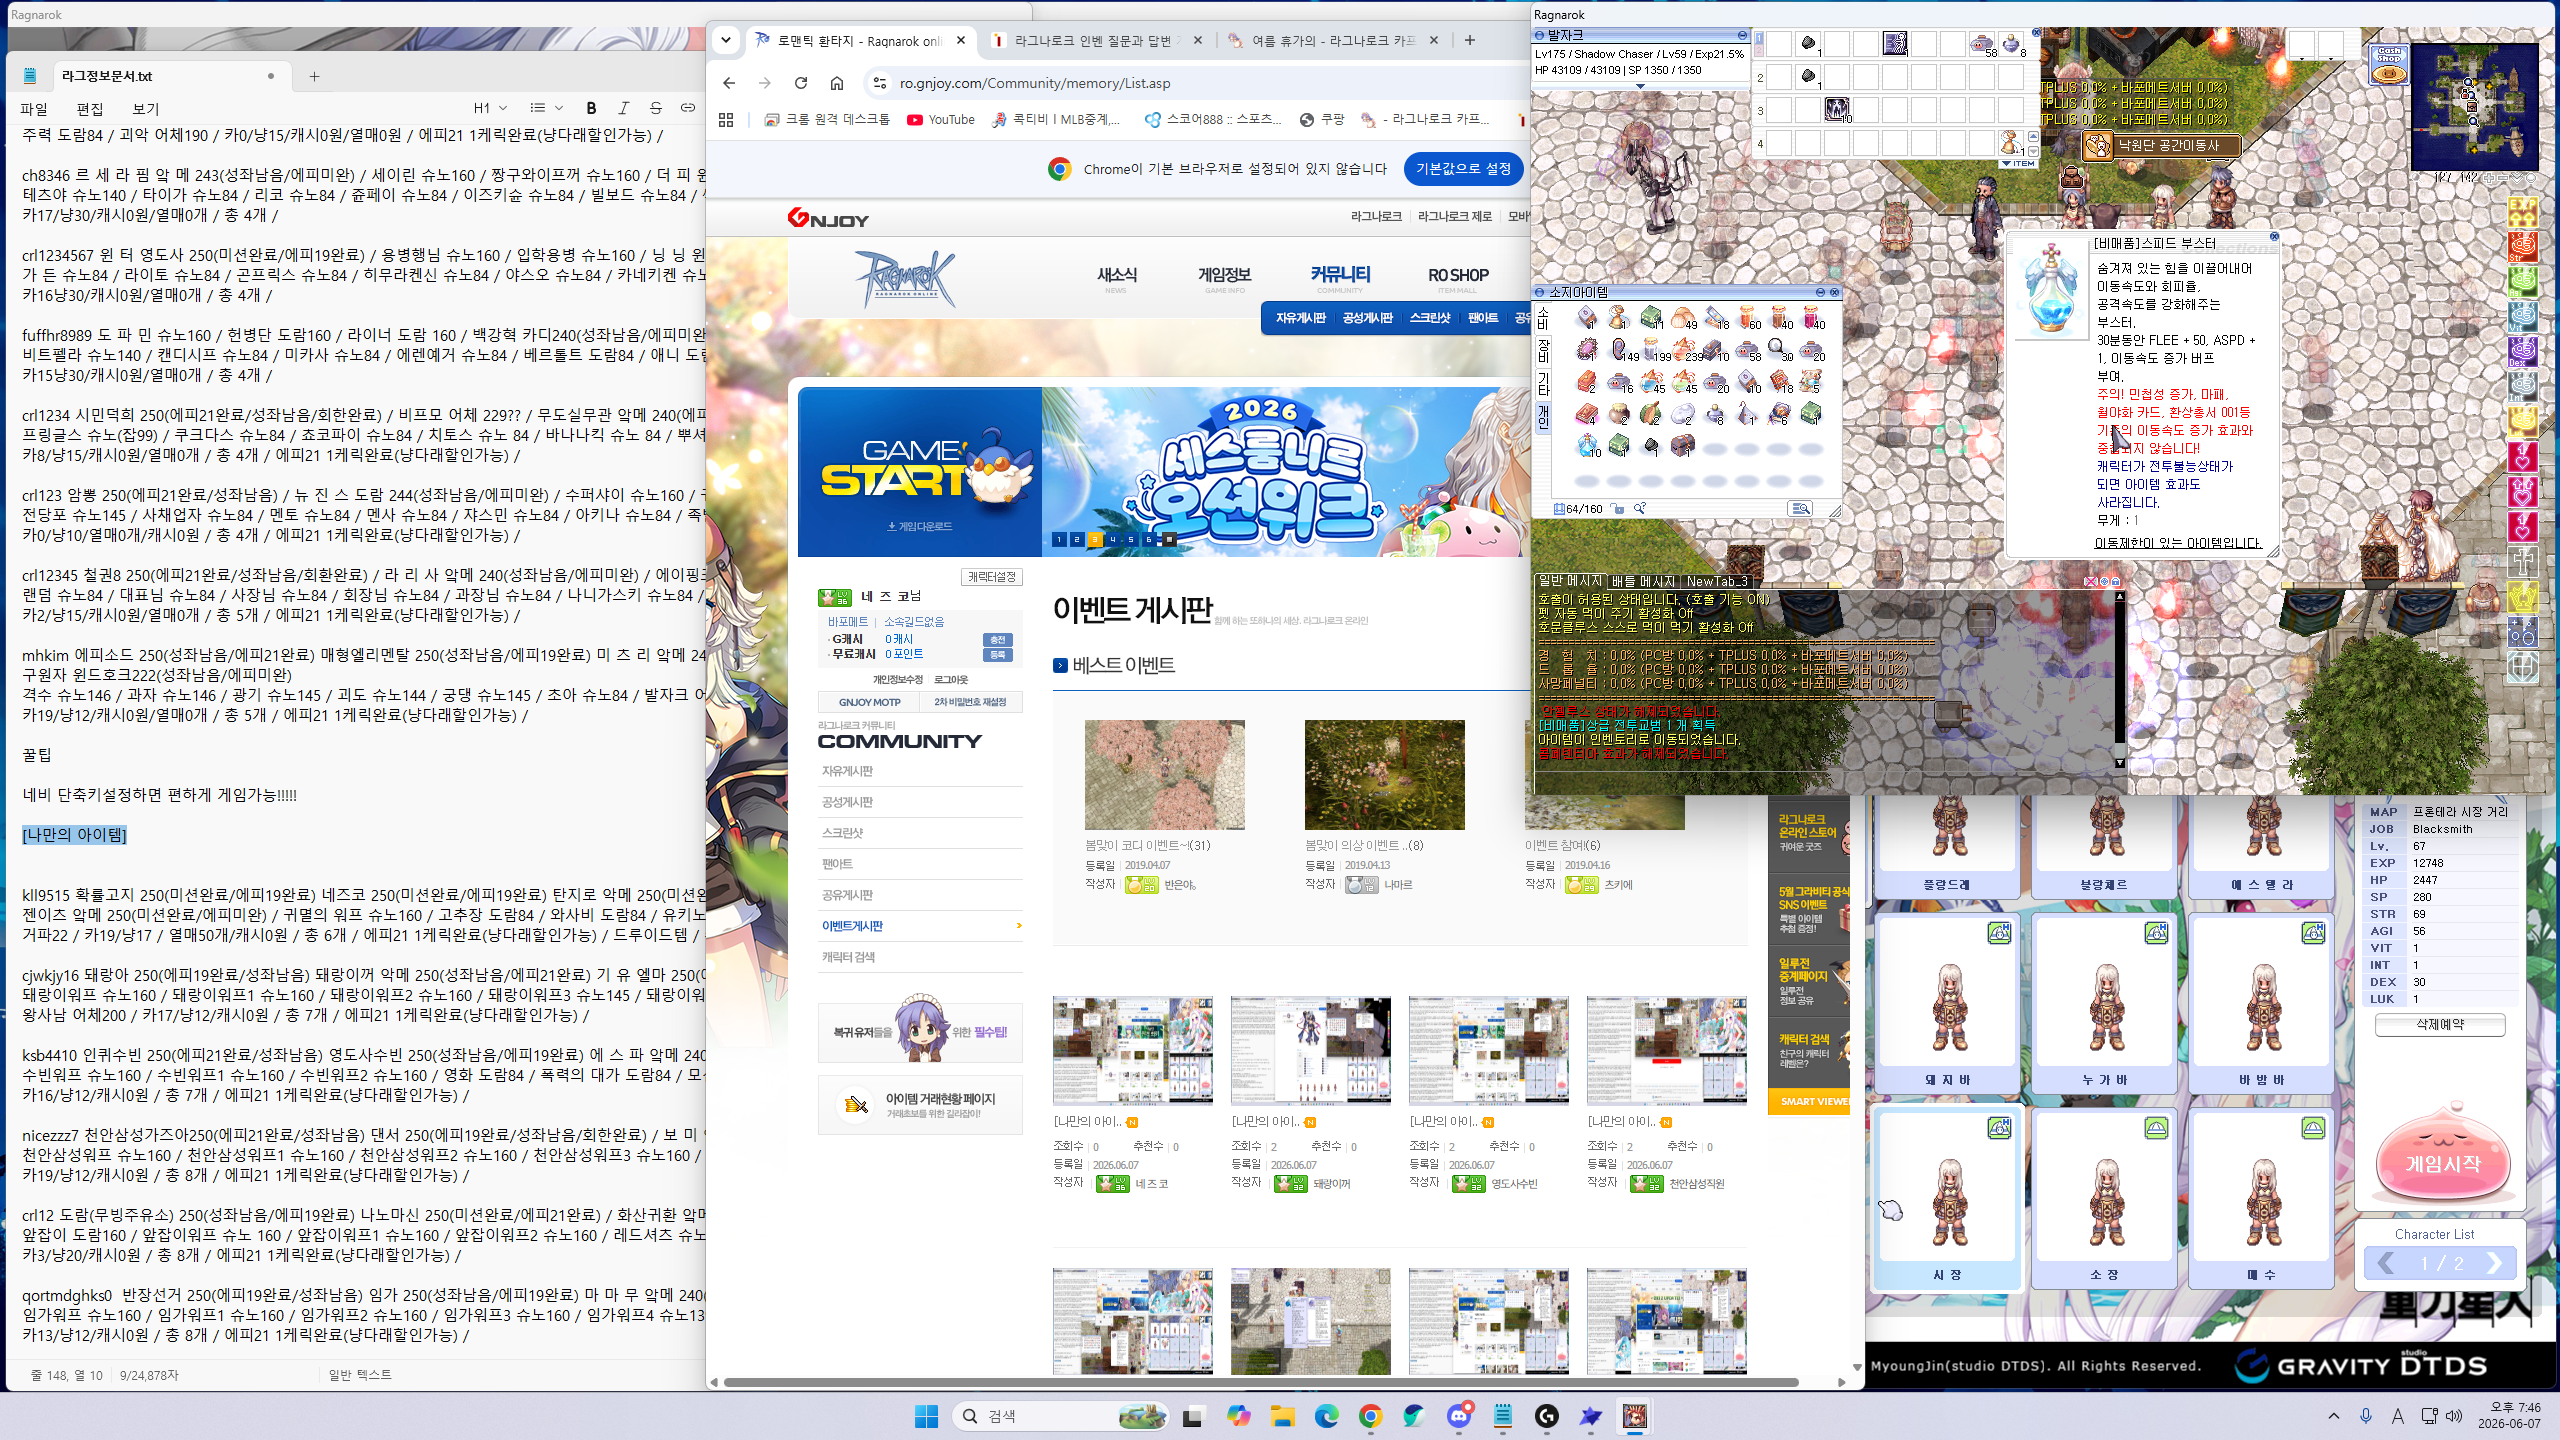Select 자유게시판 submenu item
The width and height of the screenshot is (2560, 1440).
1300,318
